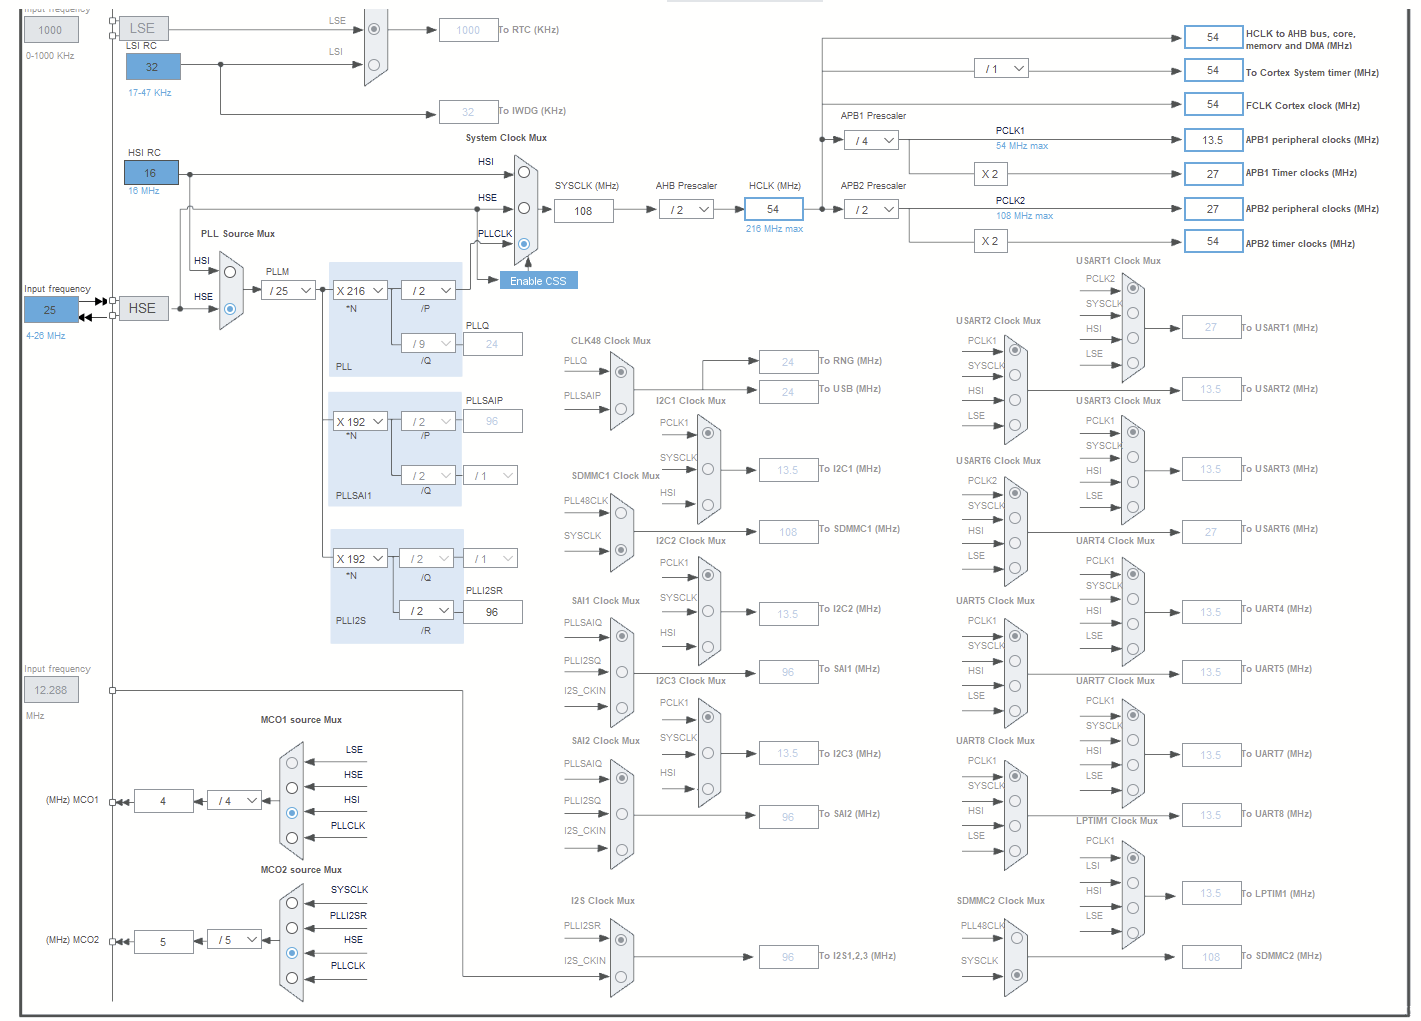Select LSI radio in RTC clock mux

[x=373, y=64]
